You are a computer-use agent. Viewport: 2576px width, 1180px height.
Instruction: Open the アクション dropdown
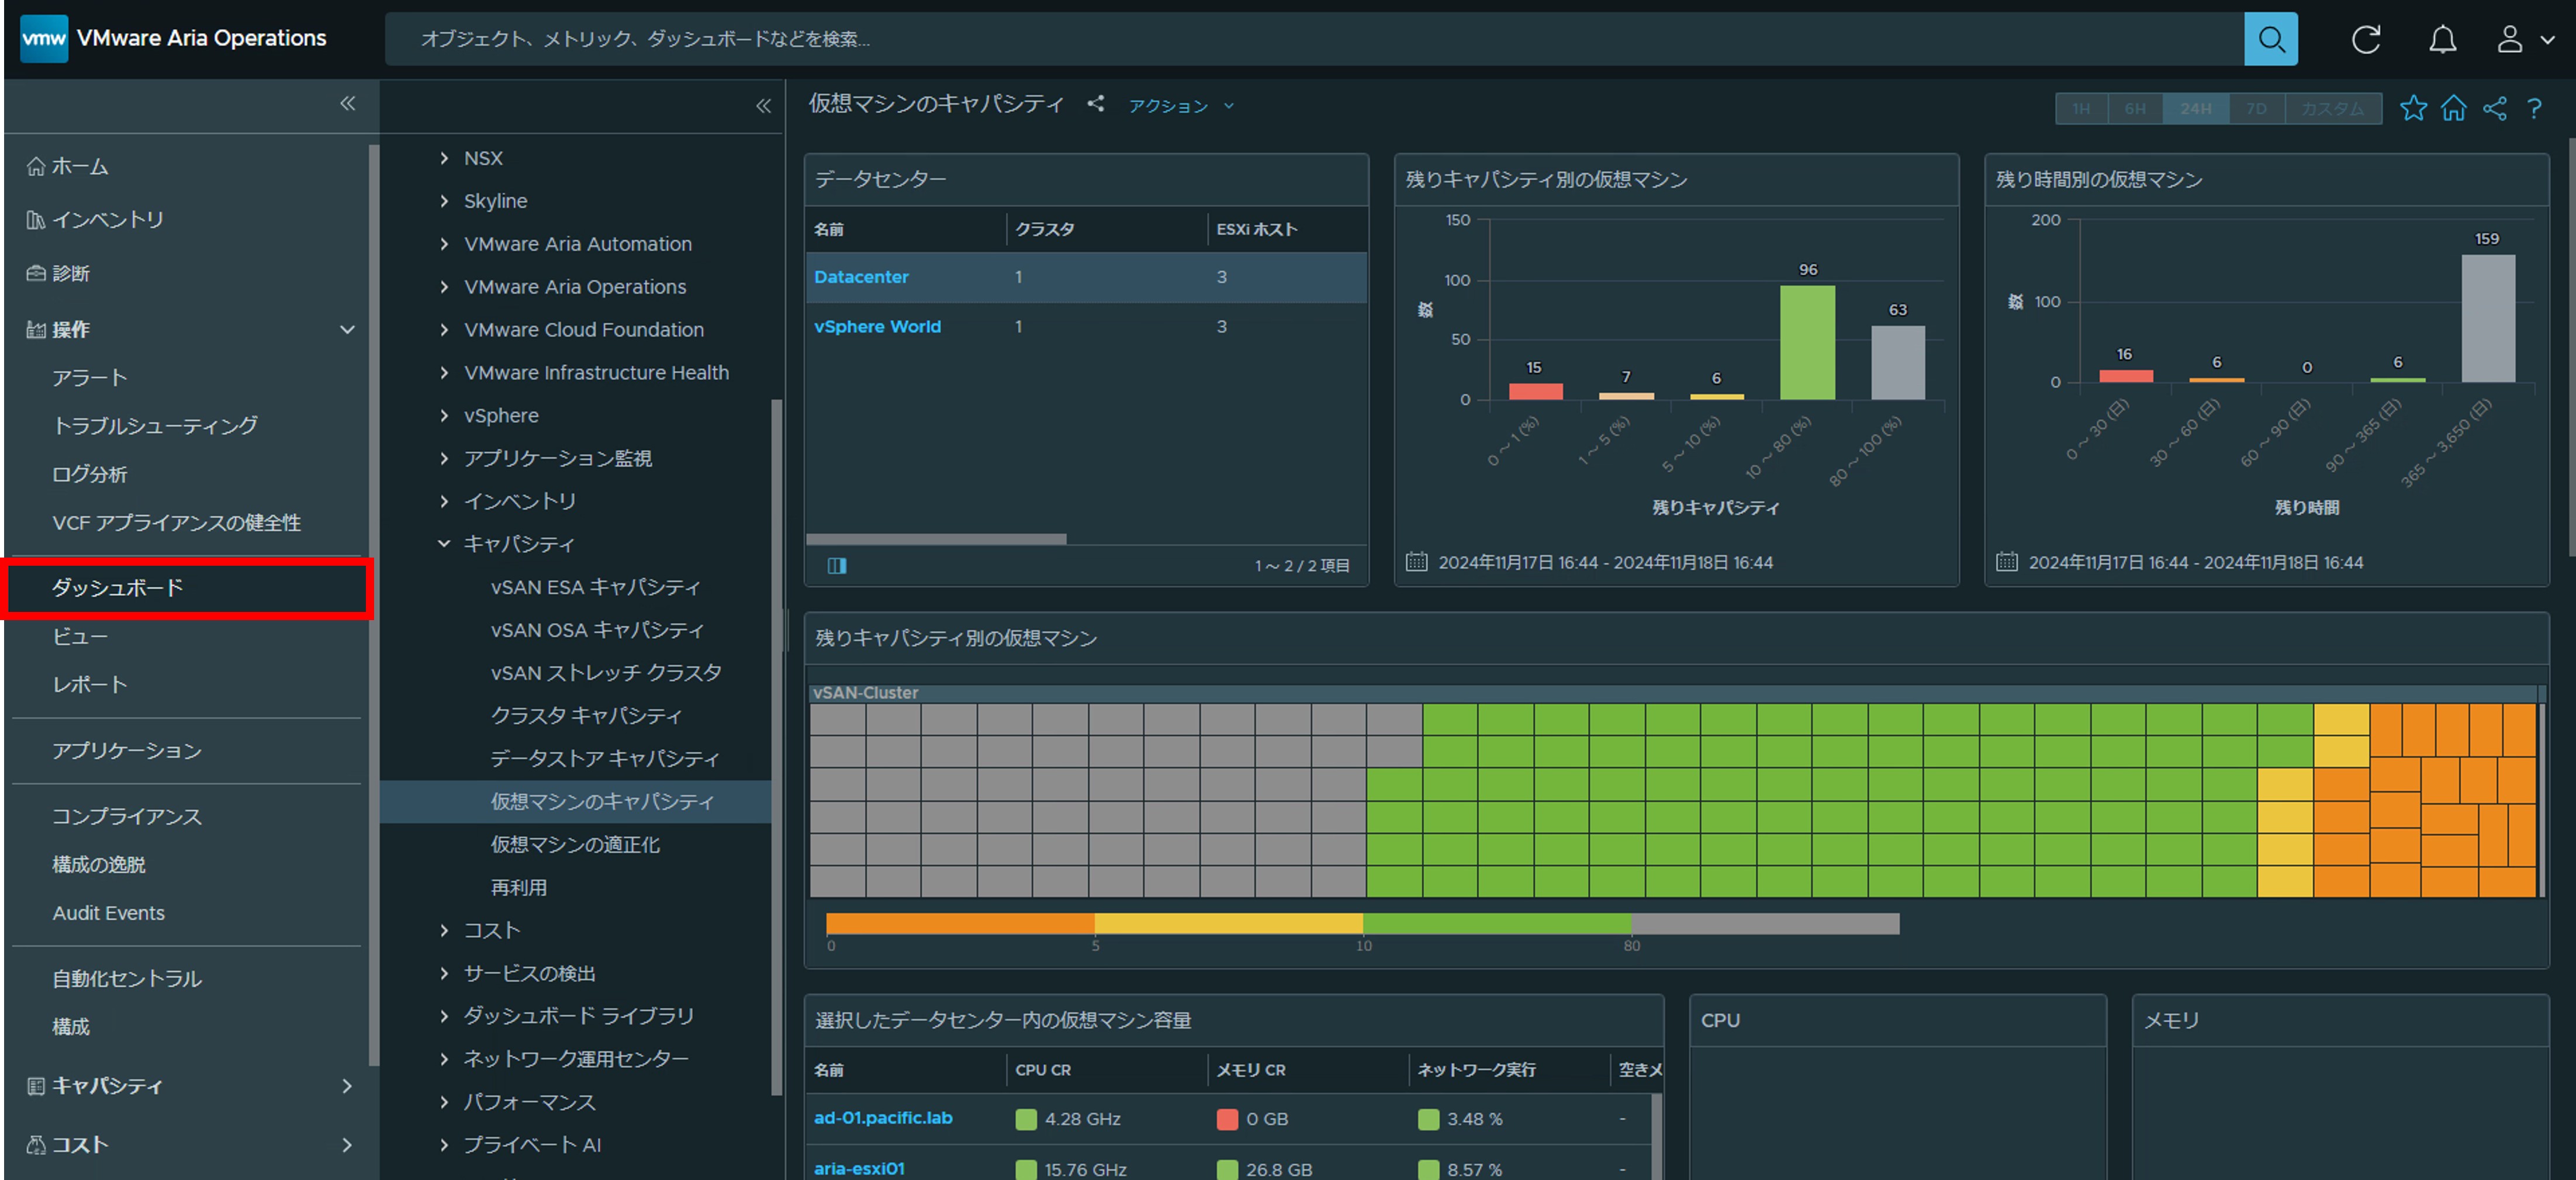[x=1180, y=106]
